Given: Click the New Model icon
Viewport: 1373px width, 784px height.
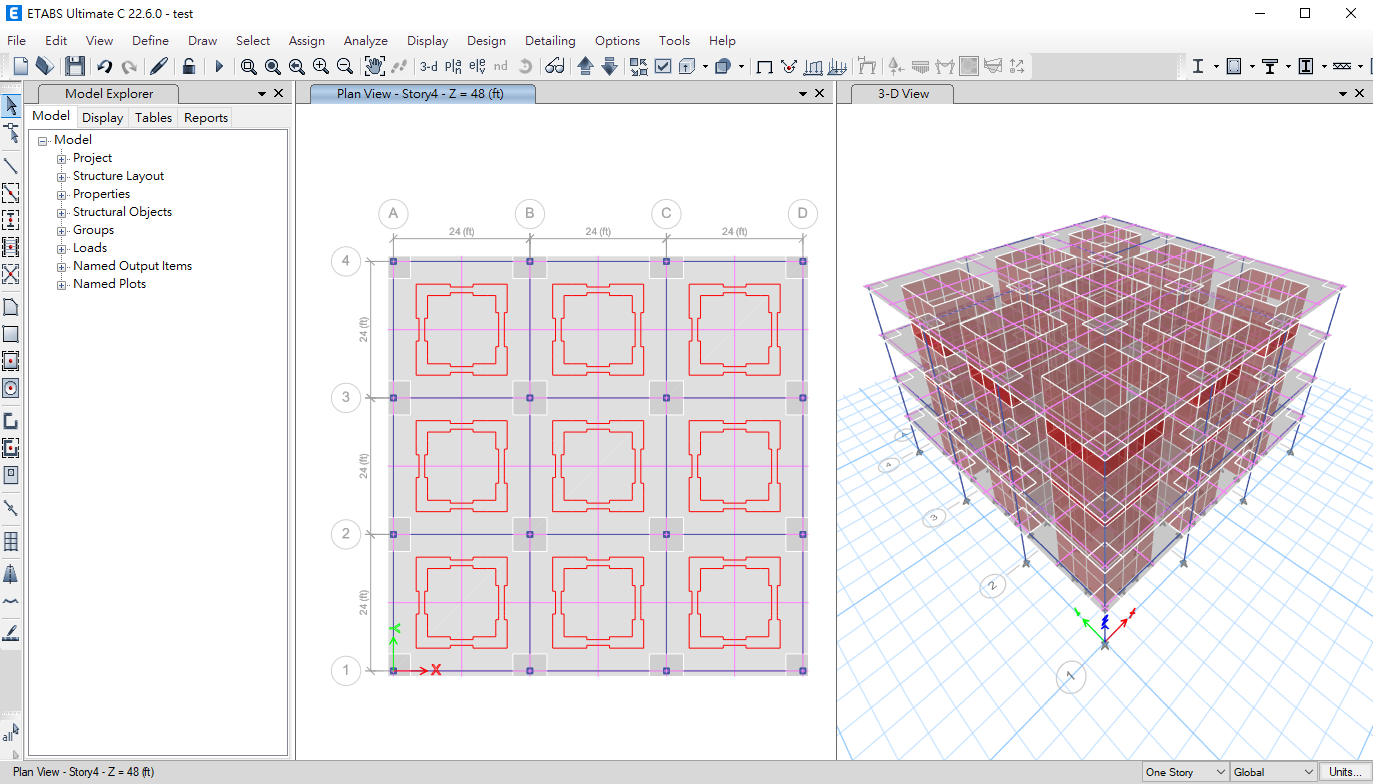Looking at the screenshot, I should 20,66.
